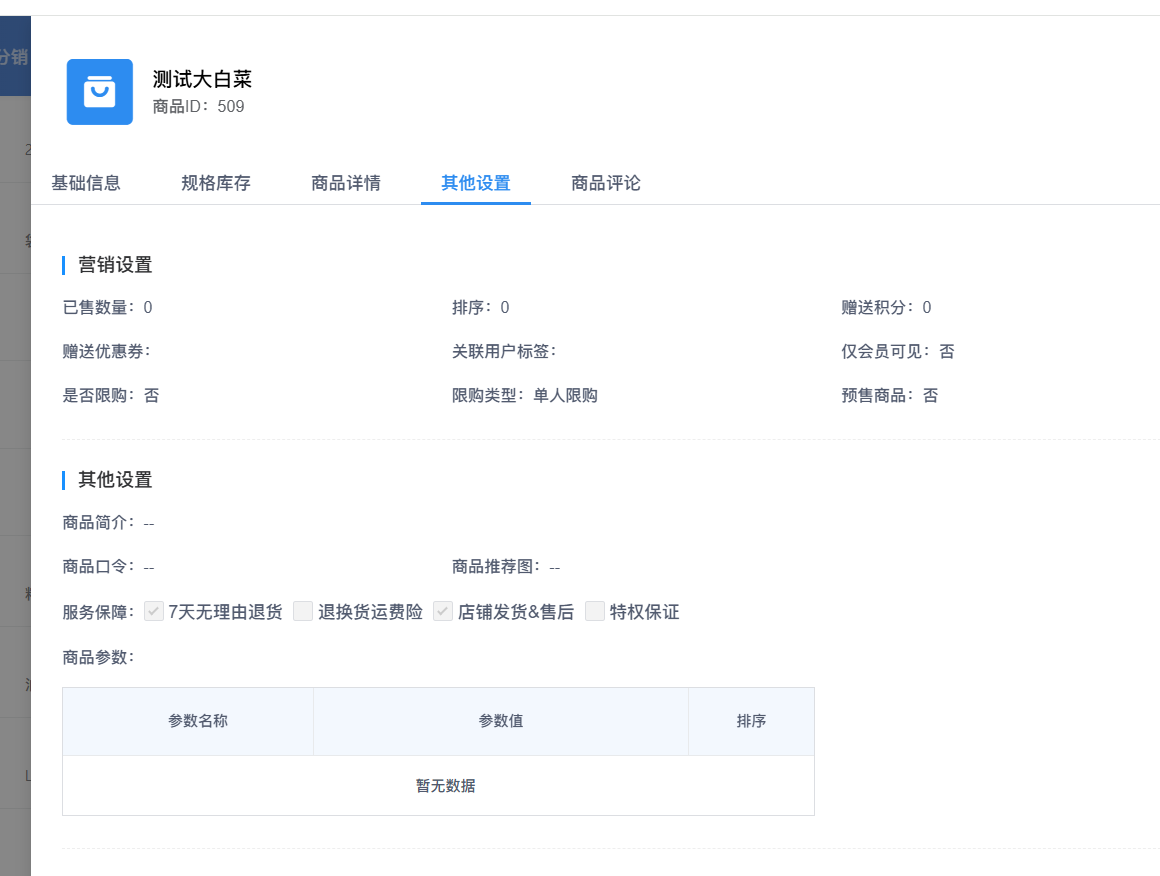Go to the 商品详情 tab
The image size is (1160, 876).
[345, 183]
